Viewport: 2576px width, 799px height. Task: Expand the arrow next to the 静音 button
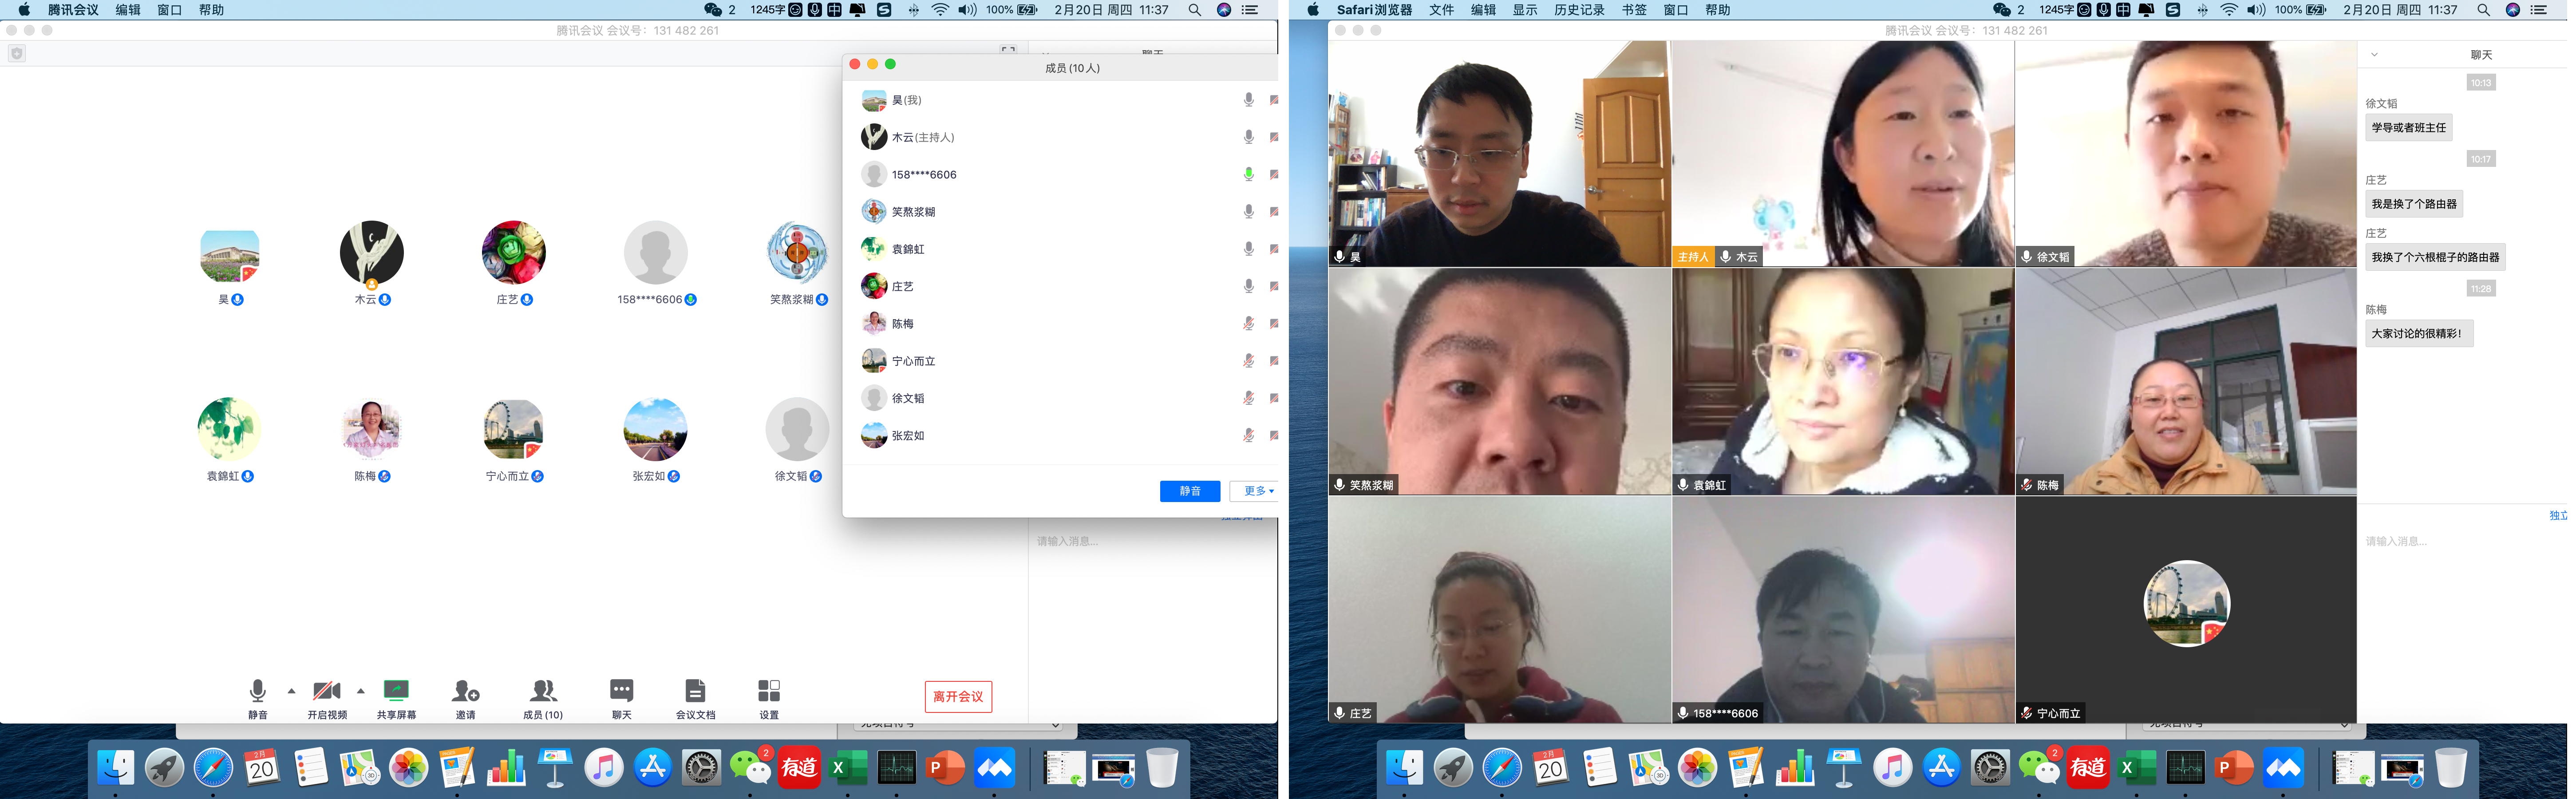pyautogui.click(x=291, y=691)
